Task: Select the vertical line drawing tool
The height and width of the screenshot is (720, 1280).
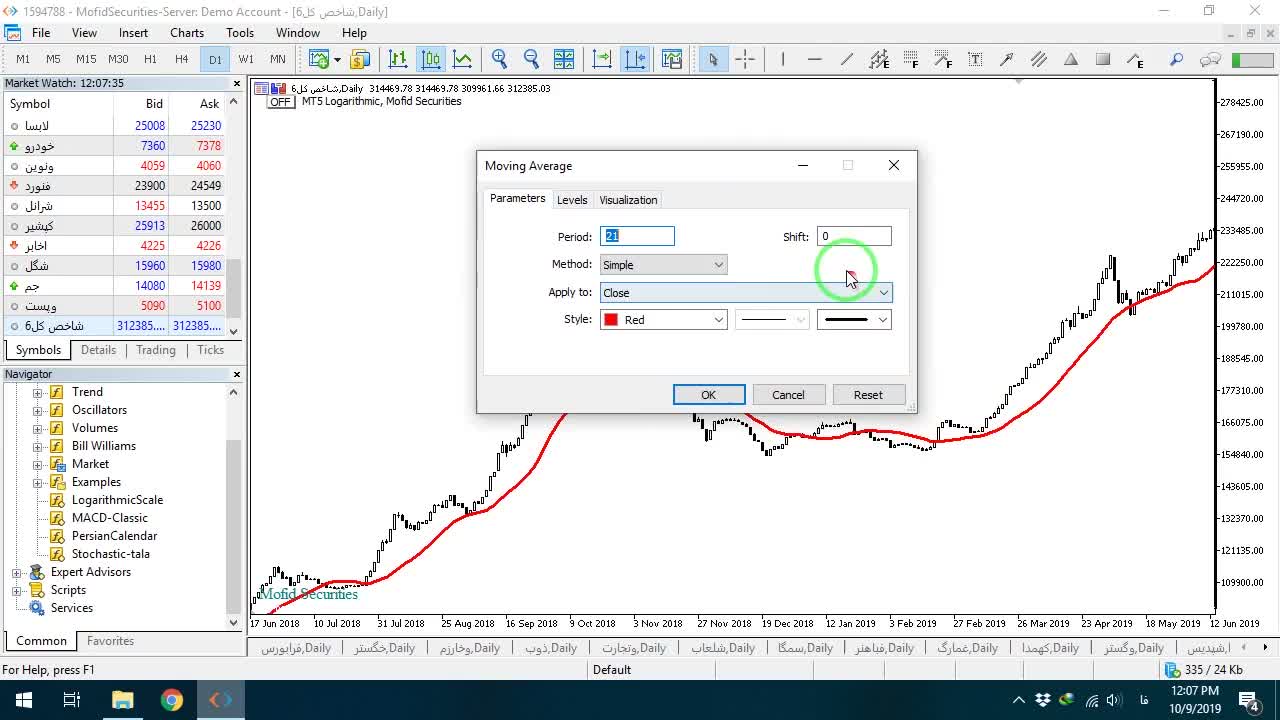Action: pos(783,59)
